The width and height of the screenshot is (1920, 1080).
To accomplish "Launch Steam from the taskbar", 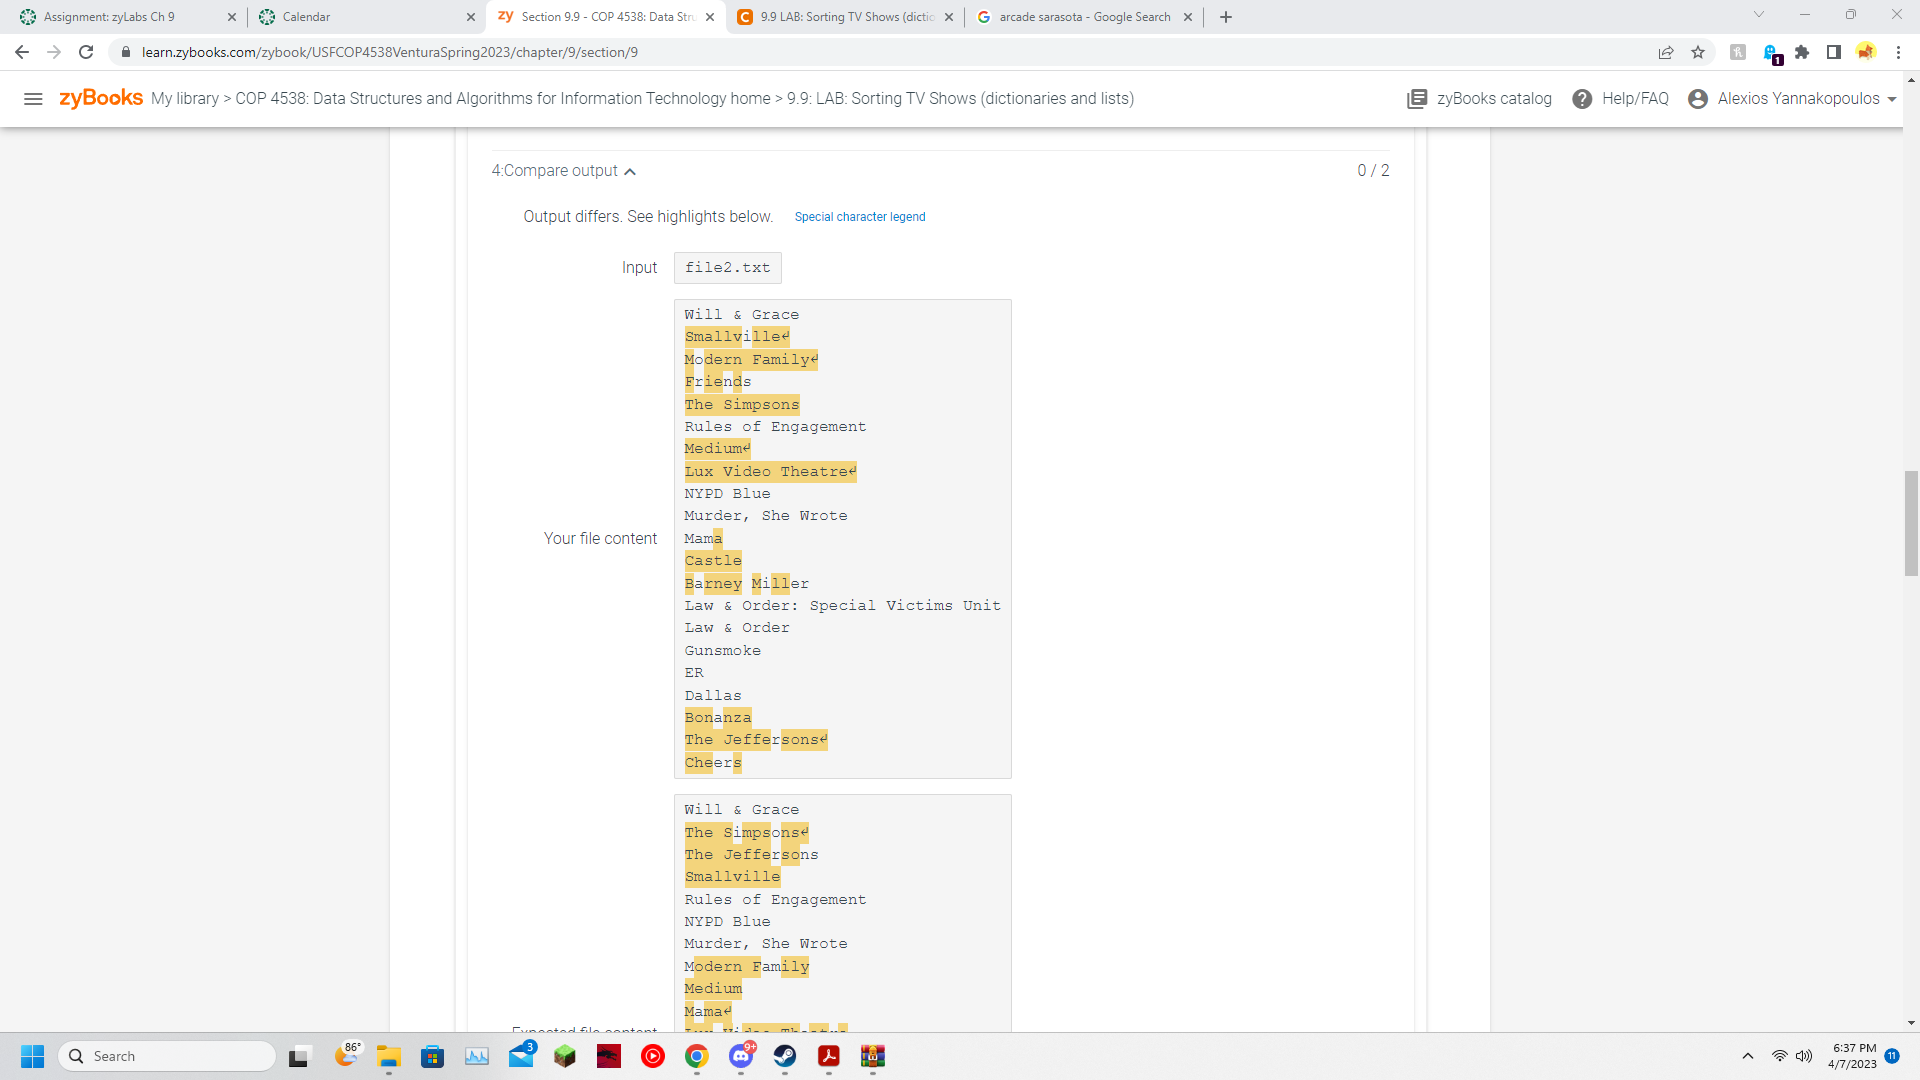I will [783, 1056].
